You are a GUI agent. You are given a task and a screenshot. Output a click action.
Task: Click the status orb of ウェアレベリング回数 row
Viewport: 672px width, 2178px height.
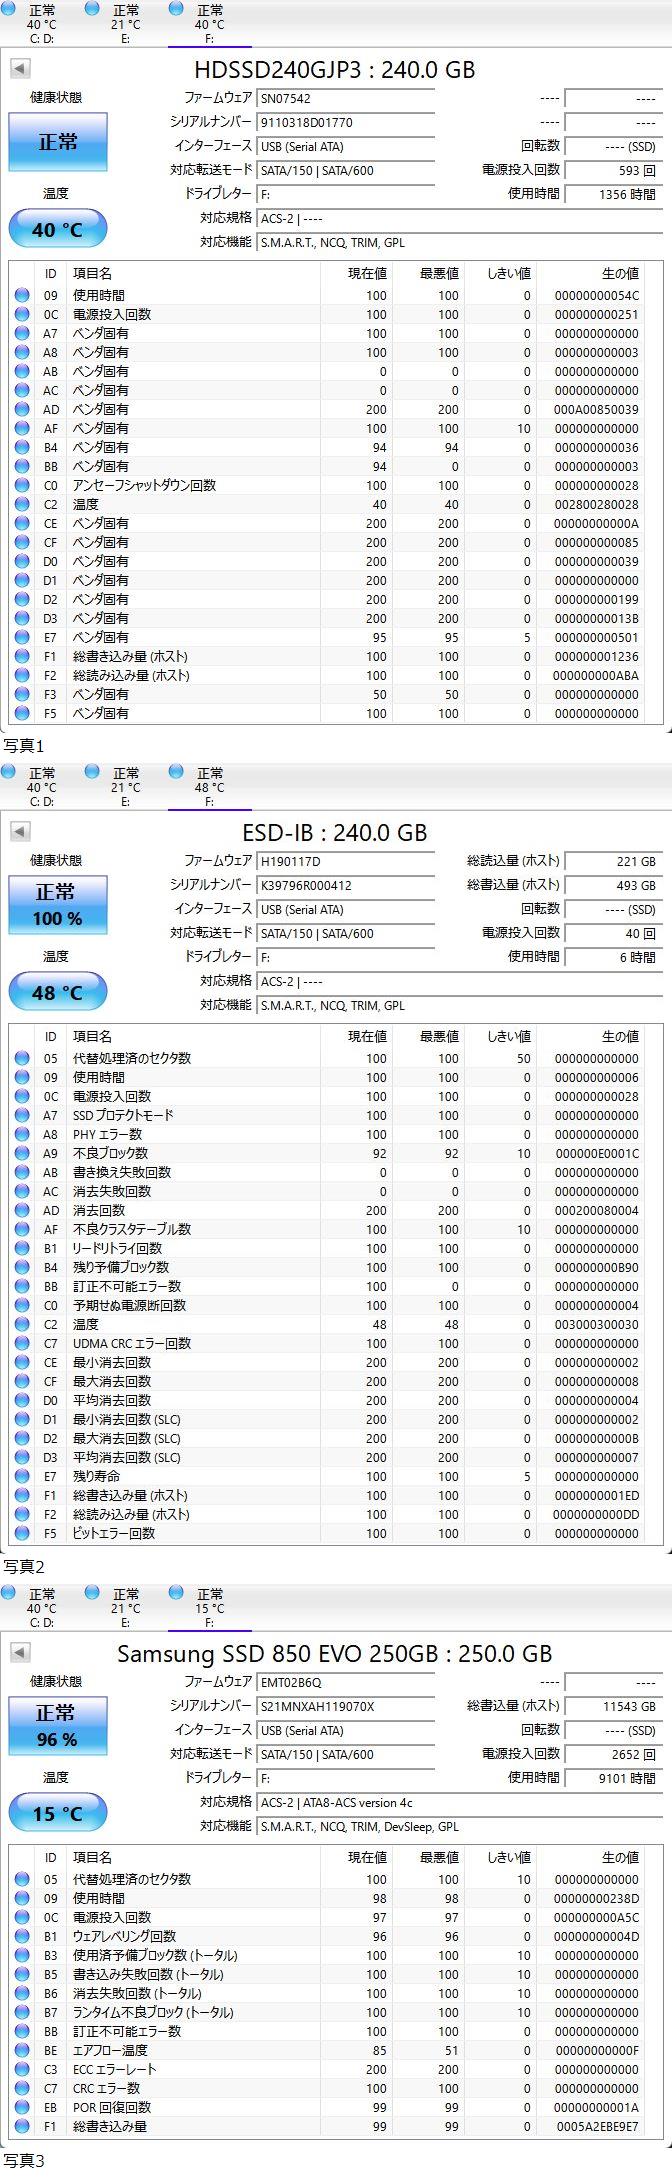pos(22,1937)
